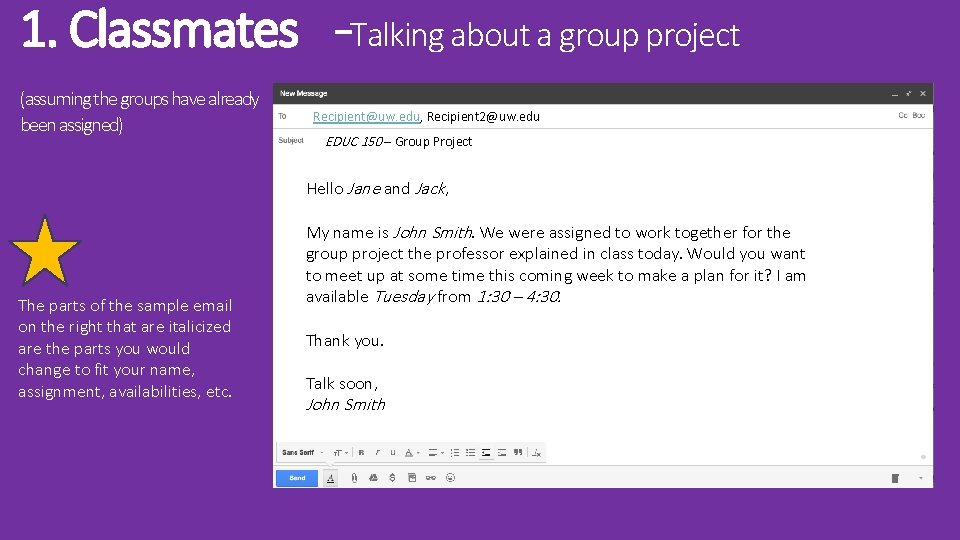960x540 pixels.
Task: Insert files using the Google Drive icon
Action: pos(373,478)
